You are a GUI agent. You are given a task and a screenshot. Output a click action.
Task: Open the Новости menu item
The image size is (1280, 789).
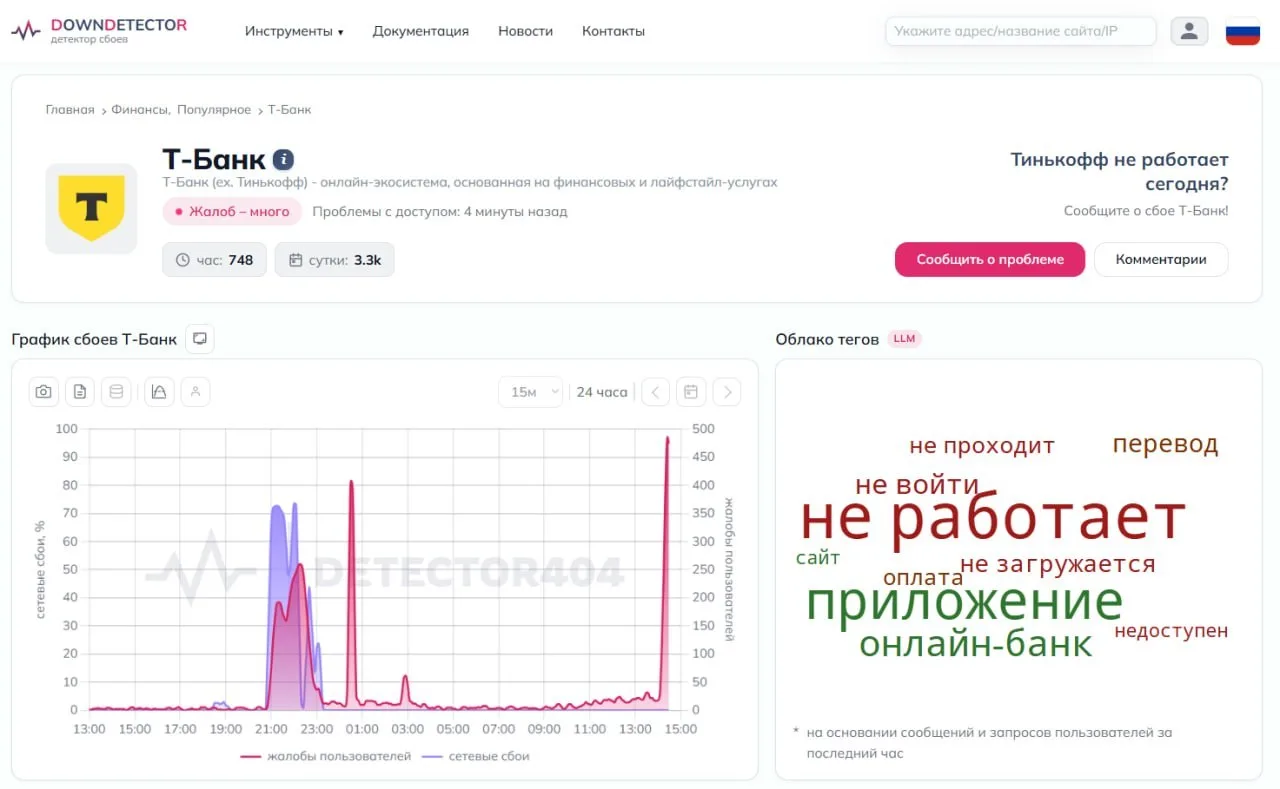click(526, 31)
